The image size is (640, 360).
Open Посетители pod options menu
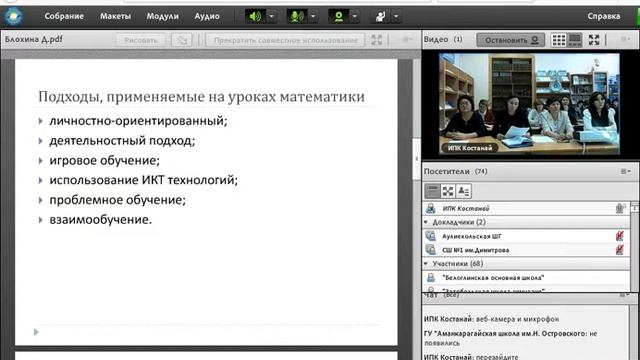click(625, 171)
